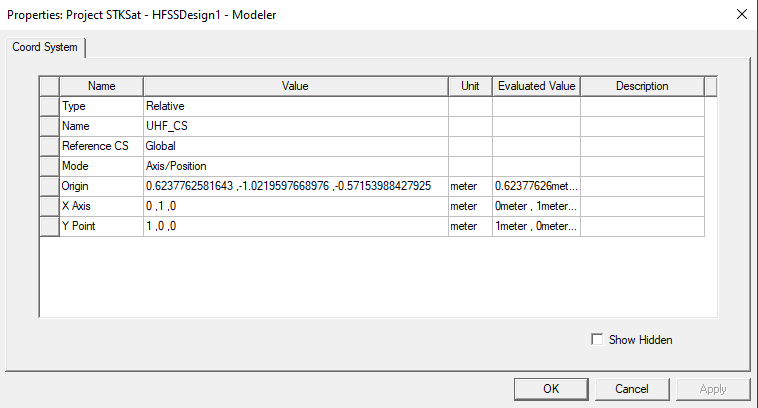Viewport: 758px width, 408px height.
Task: Edit the X Axis value field
Action: pos(295,206)
